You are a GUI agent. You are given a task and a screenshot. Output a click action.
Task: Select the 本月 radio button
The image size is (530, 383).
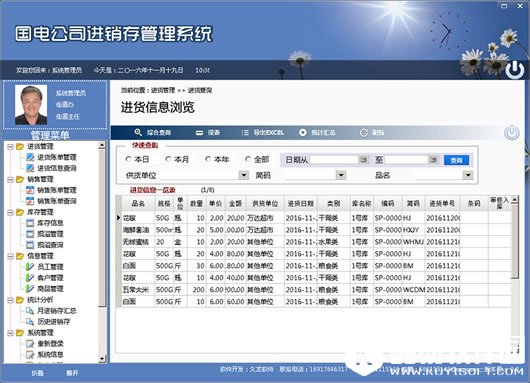point(168,159)
